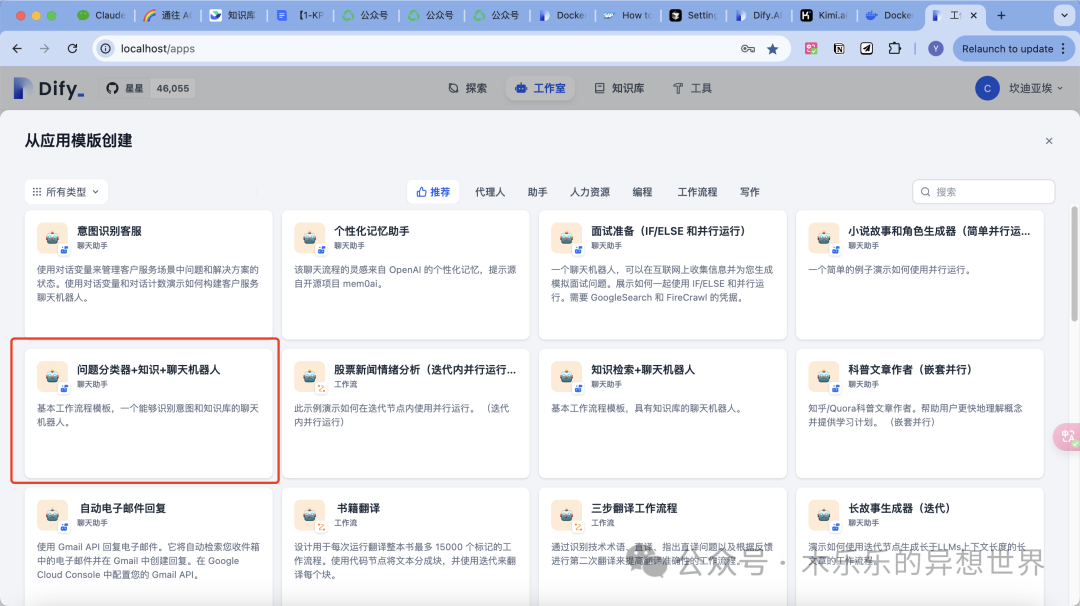
Task: Select 问题分类器+知识+聊天机器人 template card
Action: 143,412
